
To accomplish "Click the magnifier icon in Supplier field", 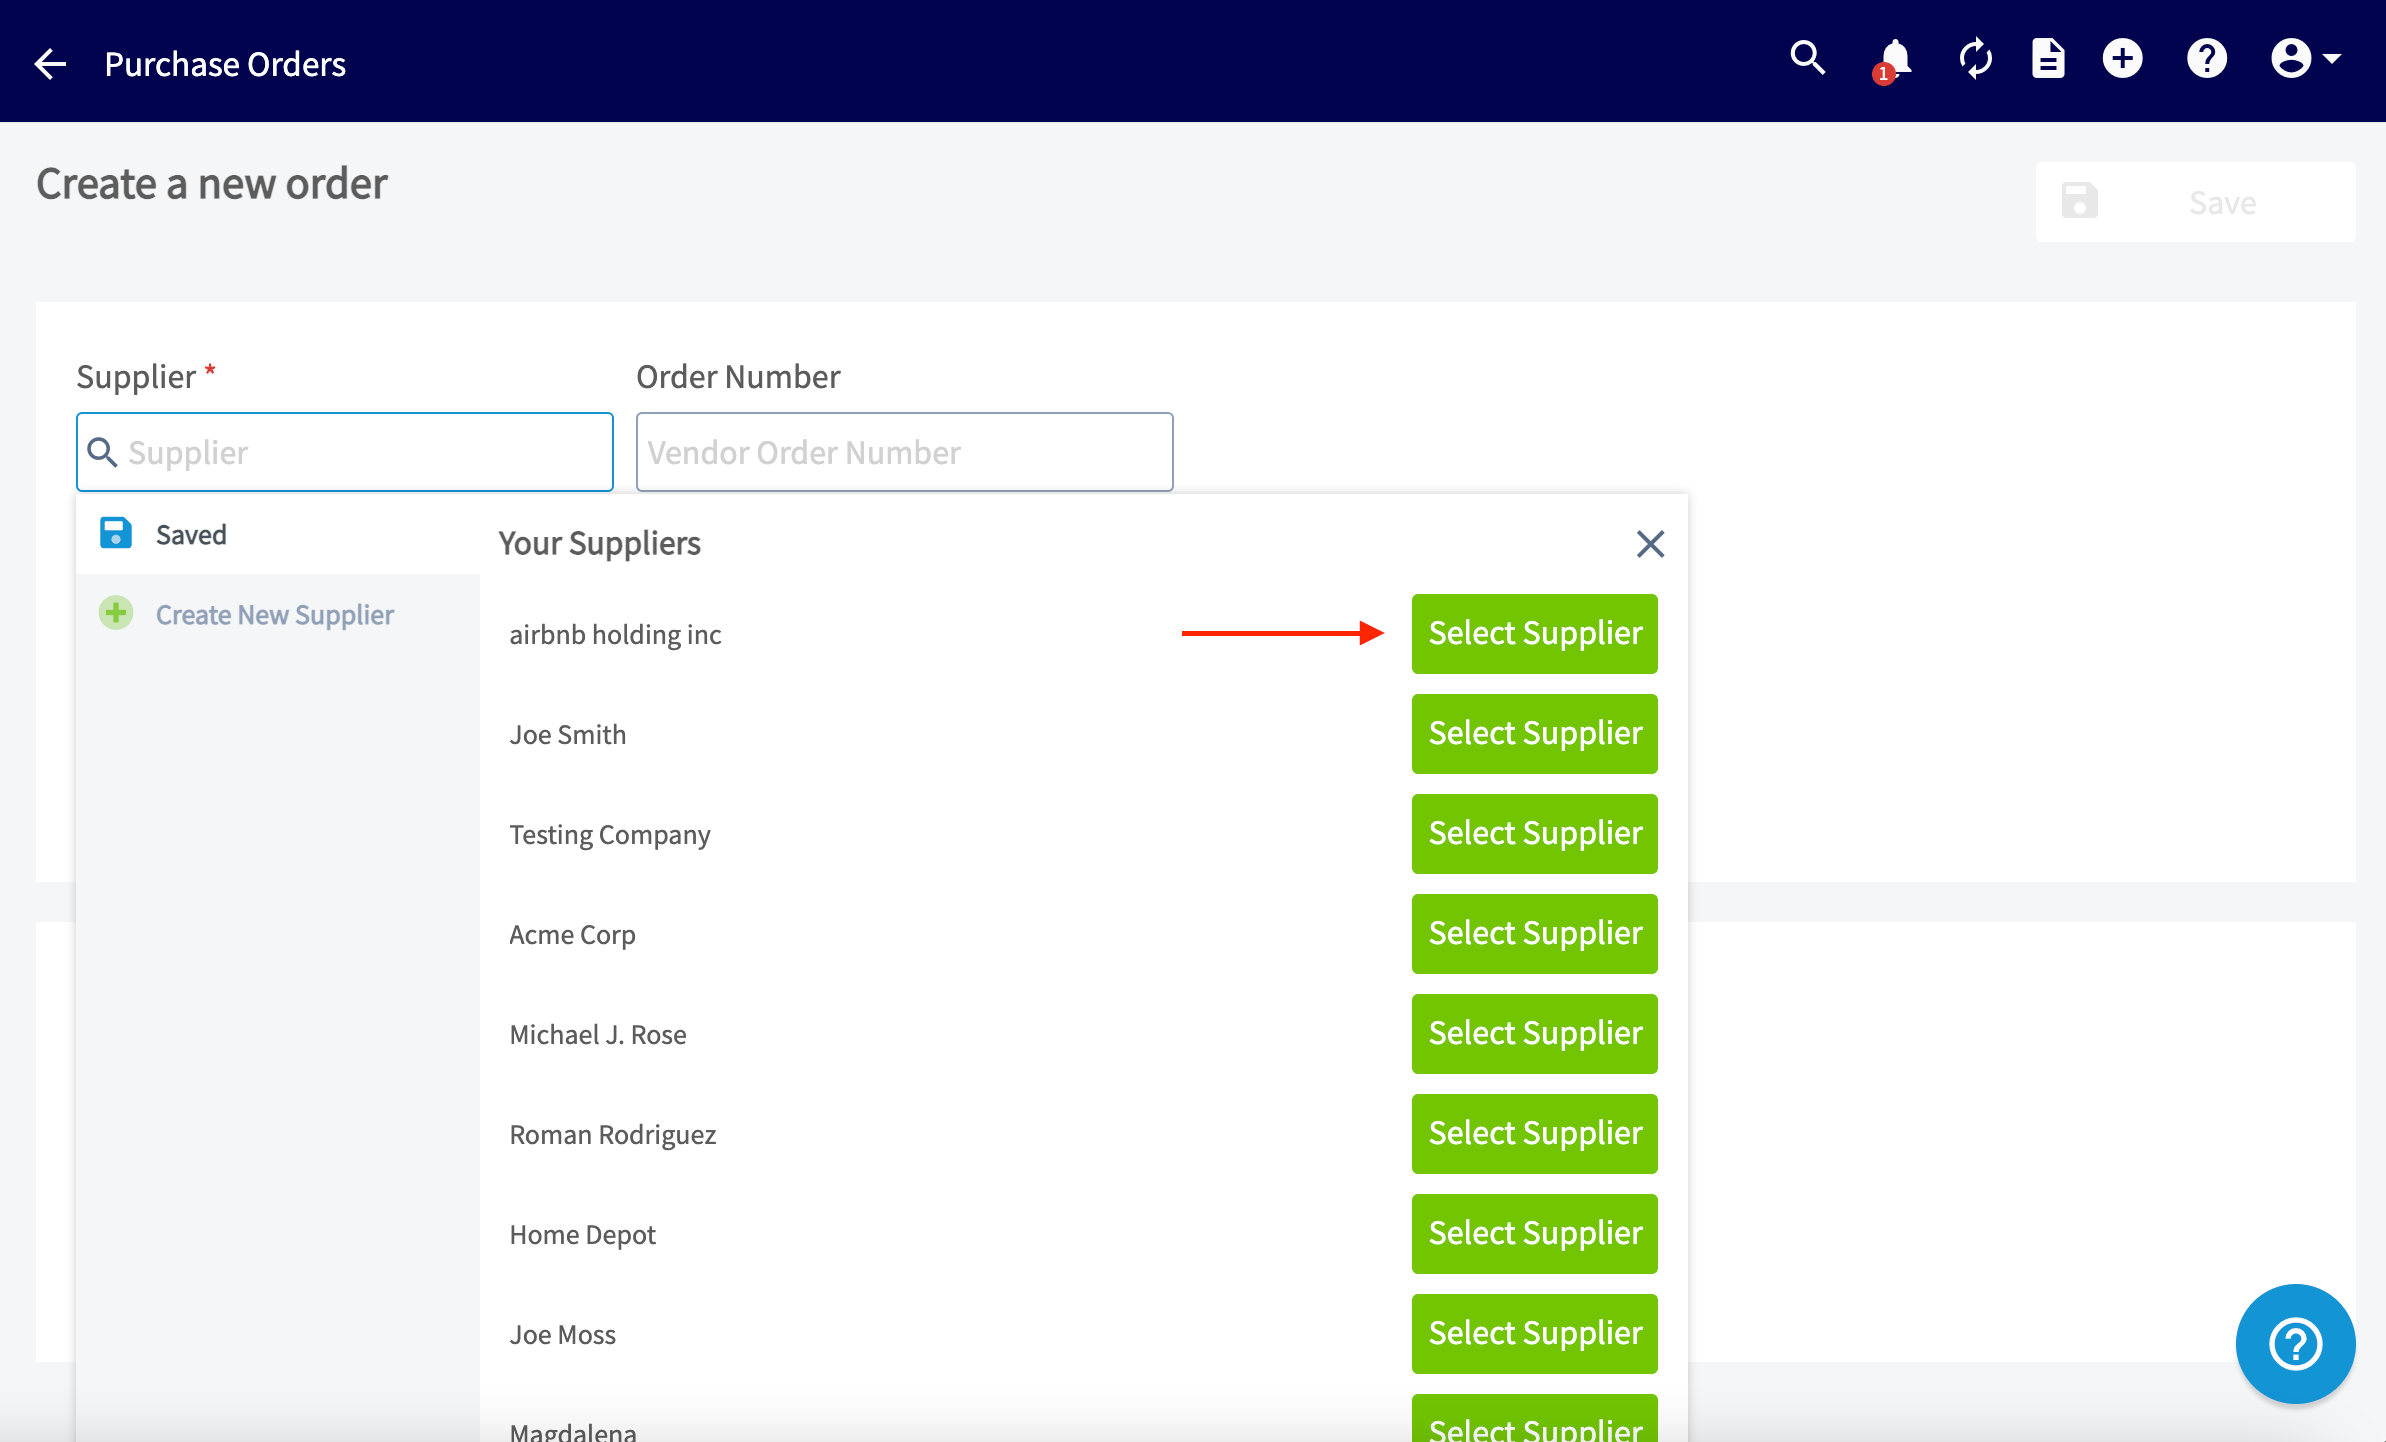I will pyautogui.click(x=102, y=452).
